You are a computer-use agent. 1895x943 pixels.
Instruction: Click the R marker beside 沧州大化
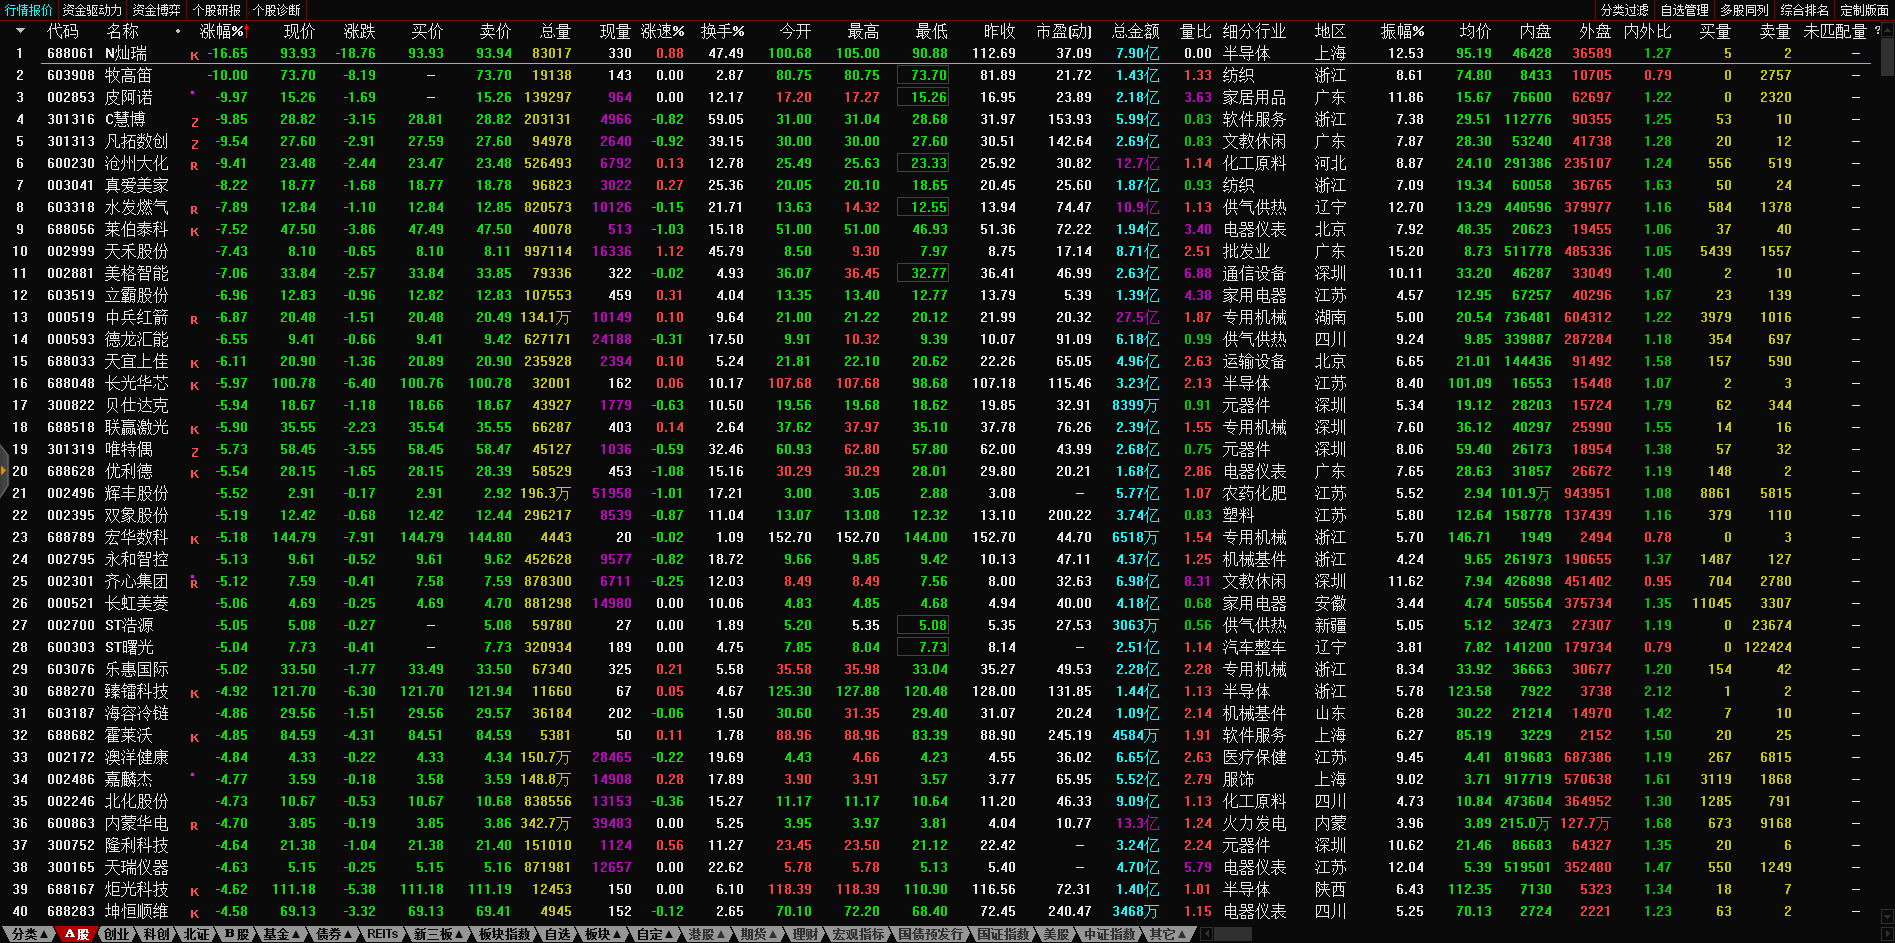[194, 165]
